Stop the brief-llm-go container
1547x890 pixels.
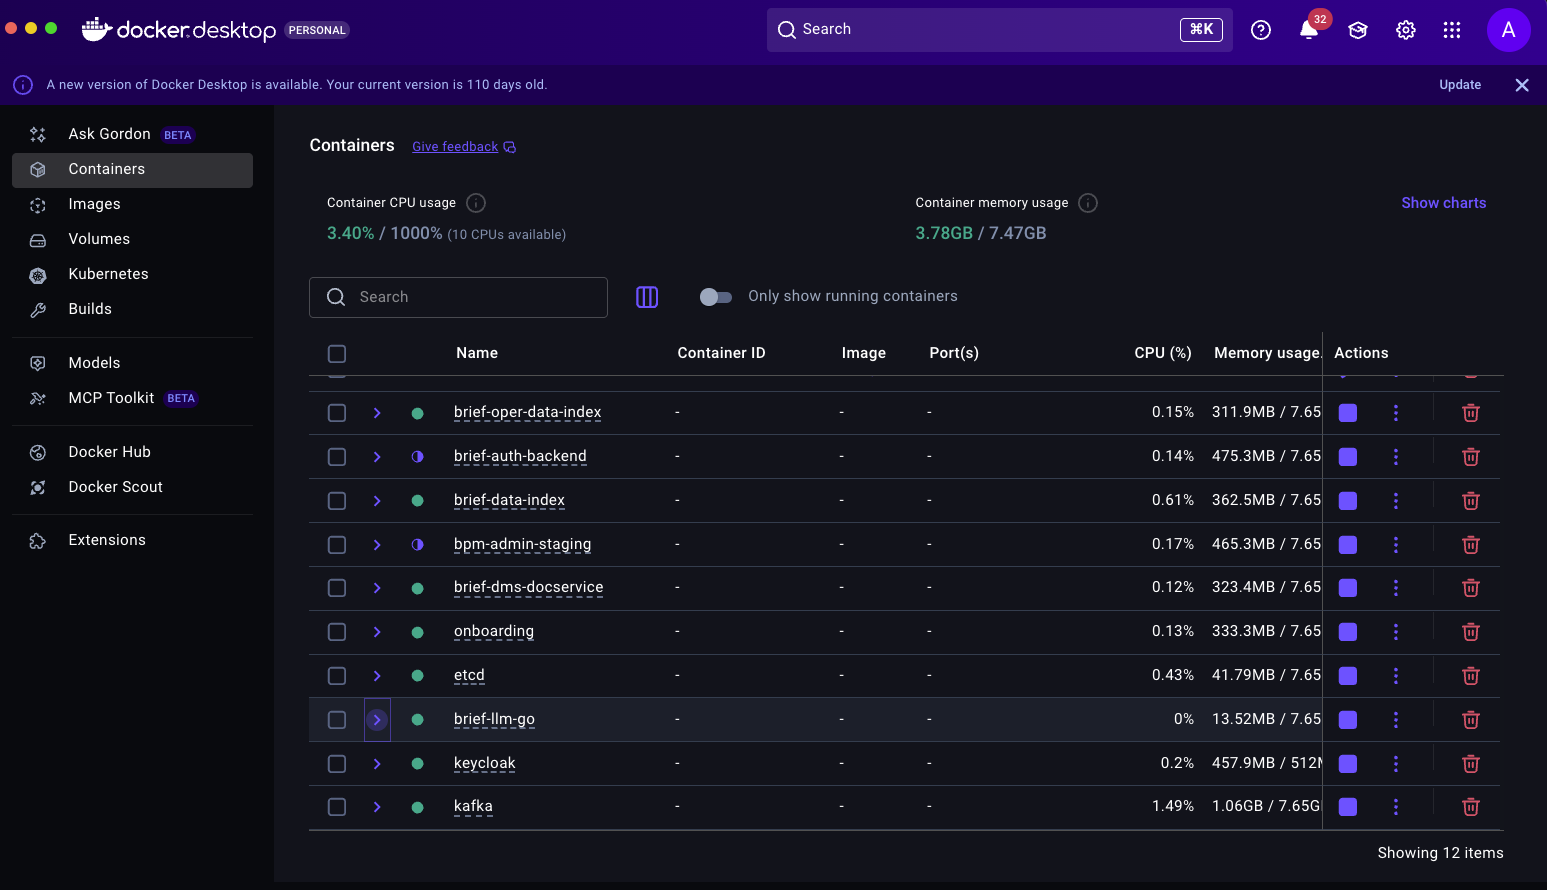click(1348, 720)
